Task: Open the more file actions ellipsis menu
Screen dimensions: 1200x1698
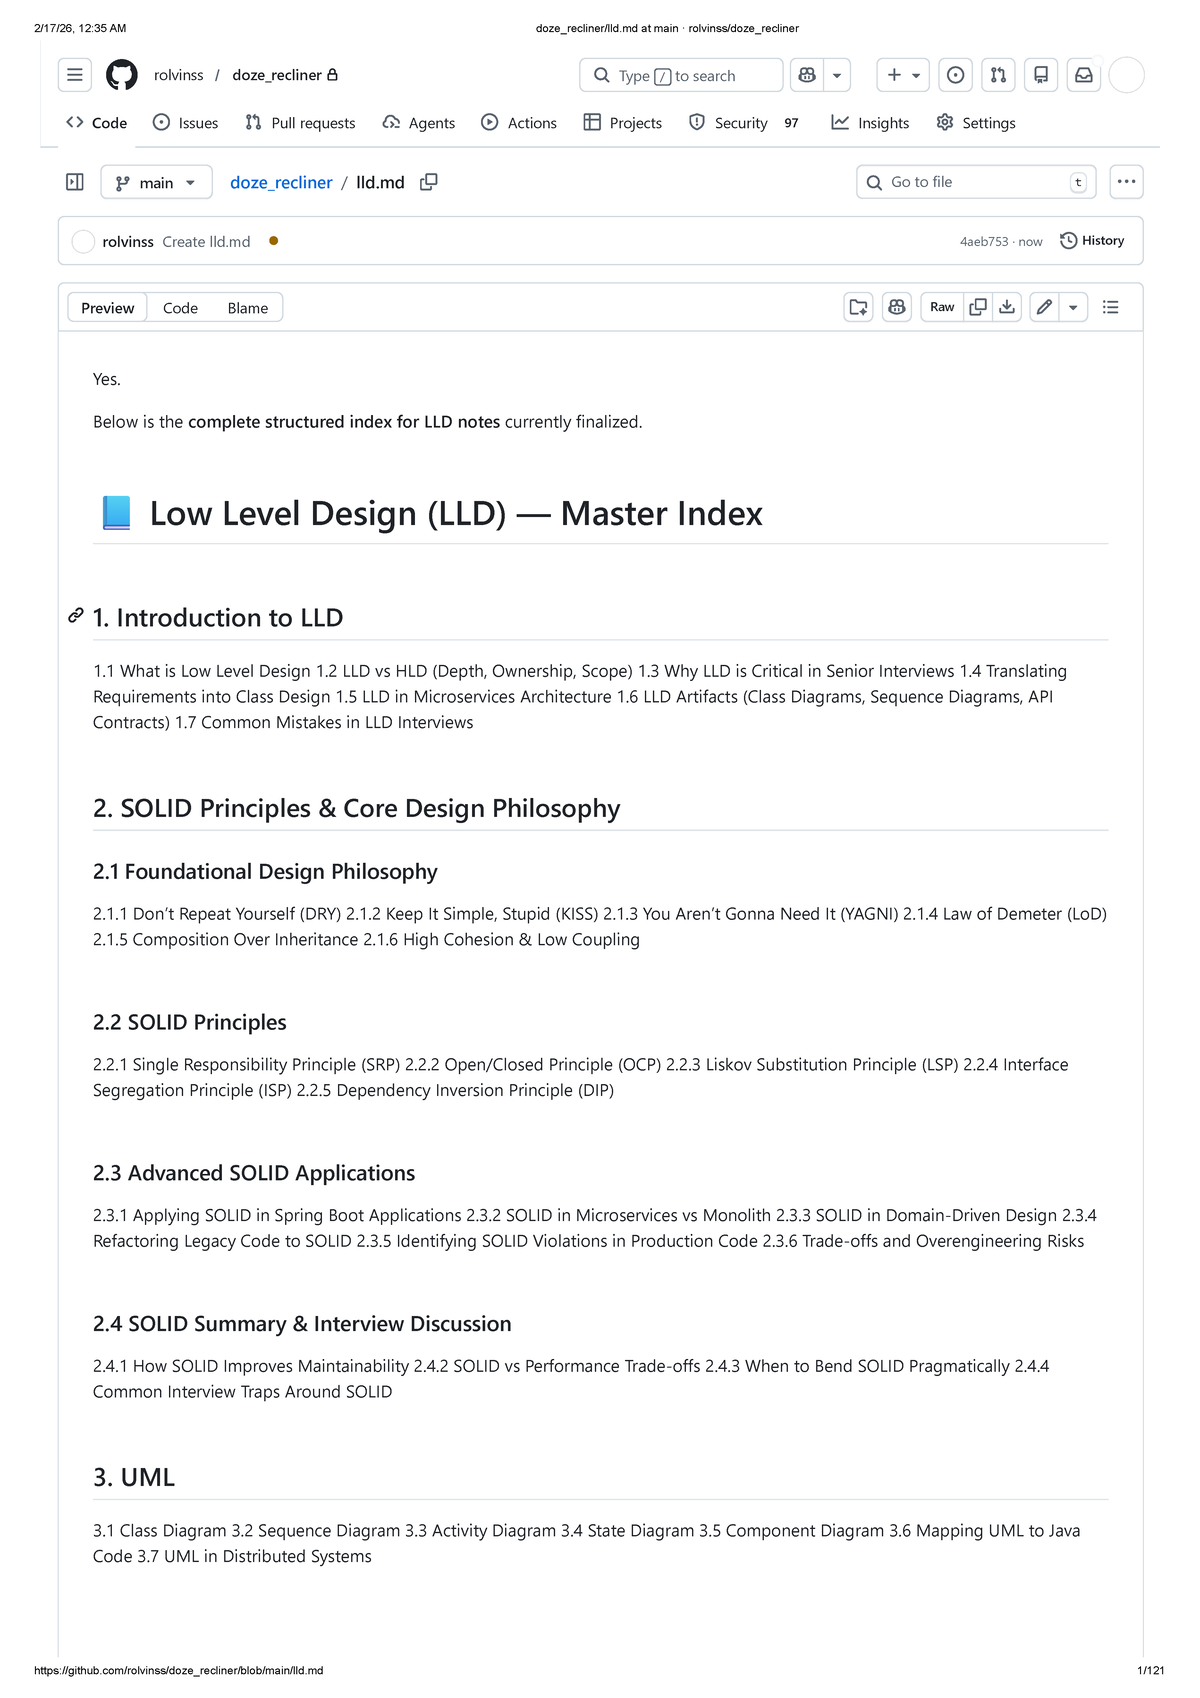Action: click(x=1127, y=182)
